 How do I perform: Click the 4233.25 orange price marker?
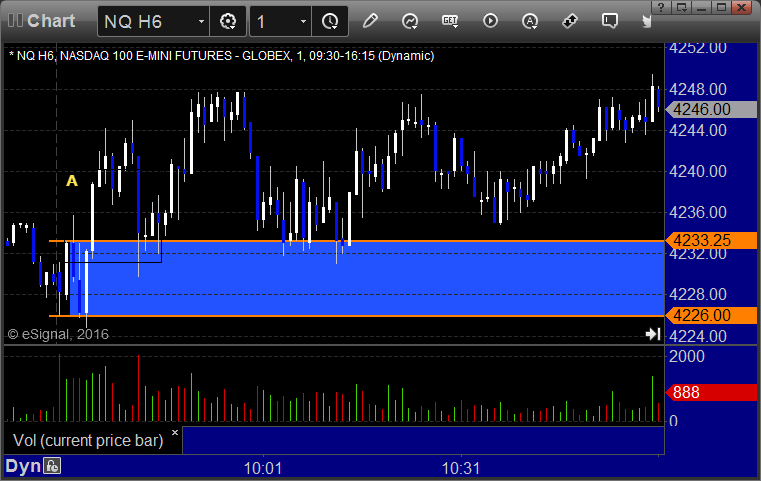click(711, 240)
